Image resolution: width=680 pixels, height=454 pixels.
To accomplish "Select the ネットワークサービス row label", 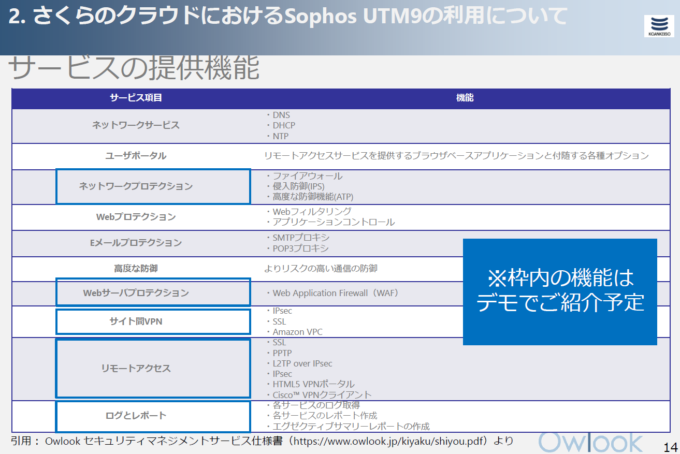I will click(x=136, y=125).
